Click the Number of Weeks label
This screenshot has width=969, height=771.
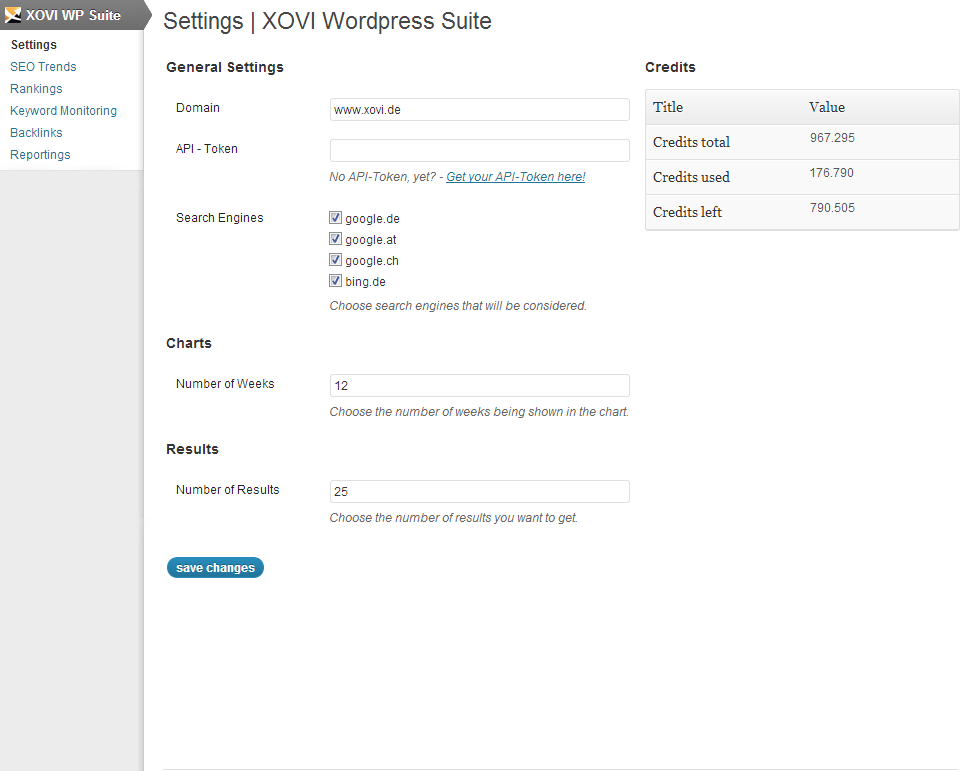225,384
